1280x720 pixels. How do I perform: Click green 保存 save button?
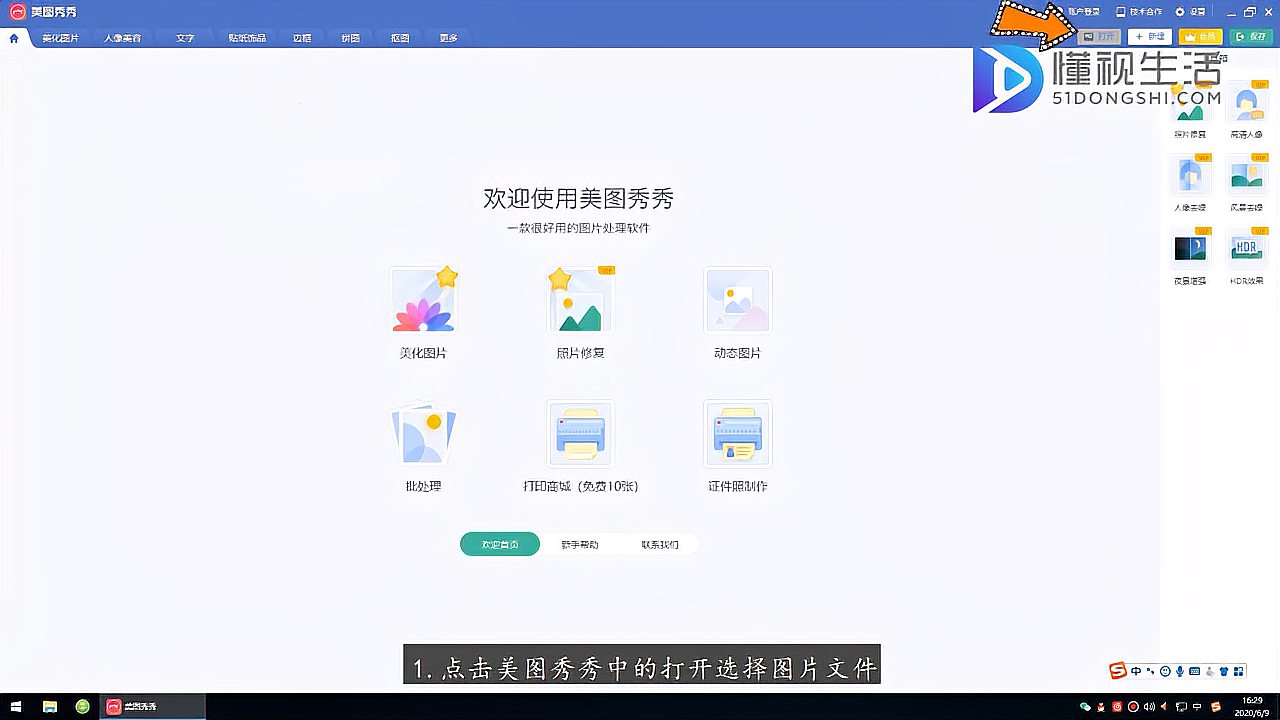pos(1251,36)
